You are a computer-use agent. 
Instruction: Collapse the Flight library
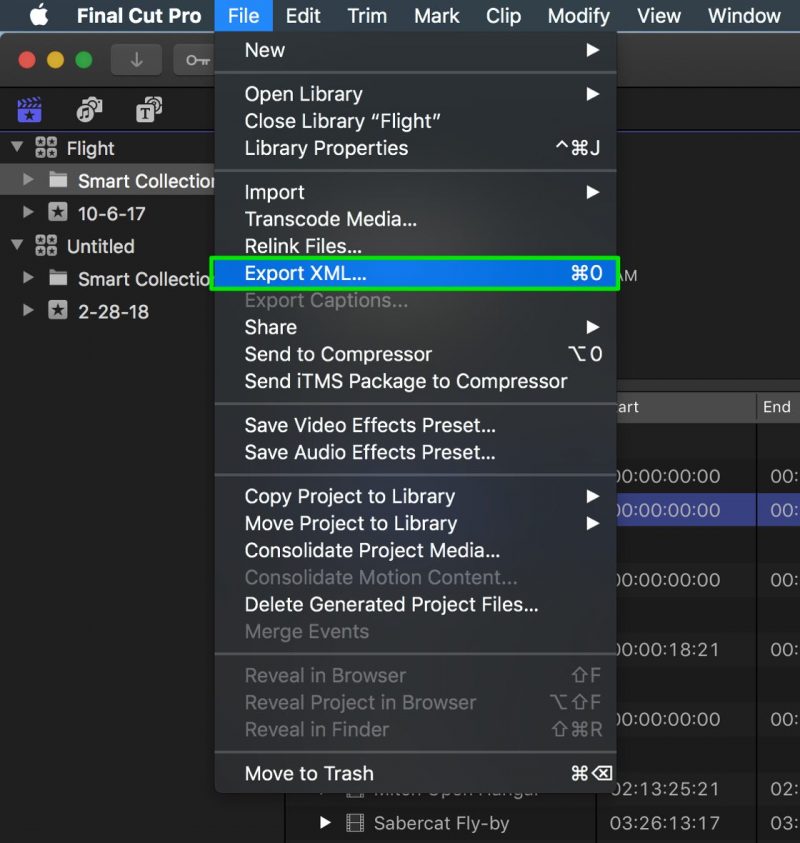tap(17, 146)
